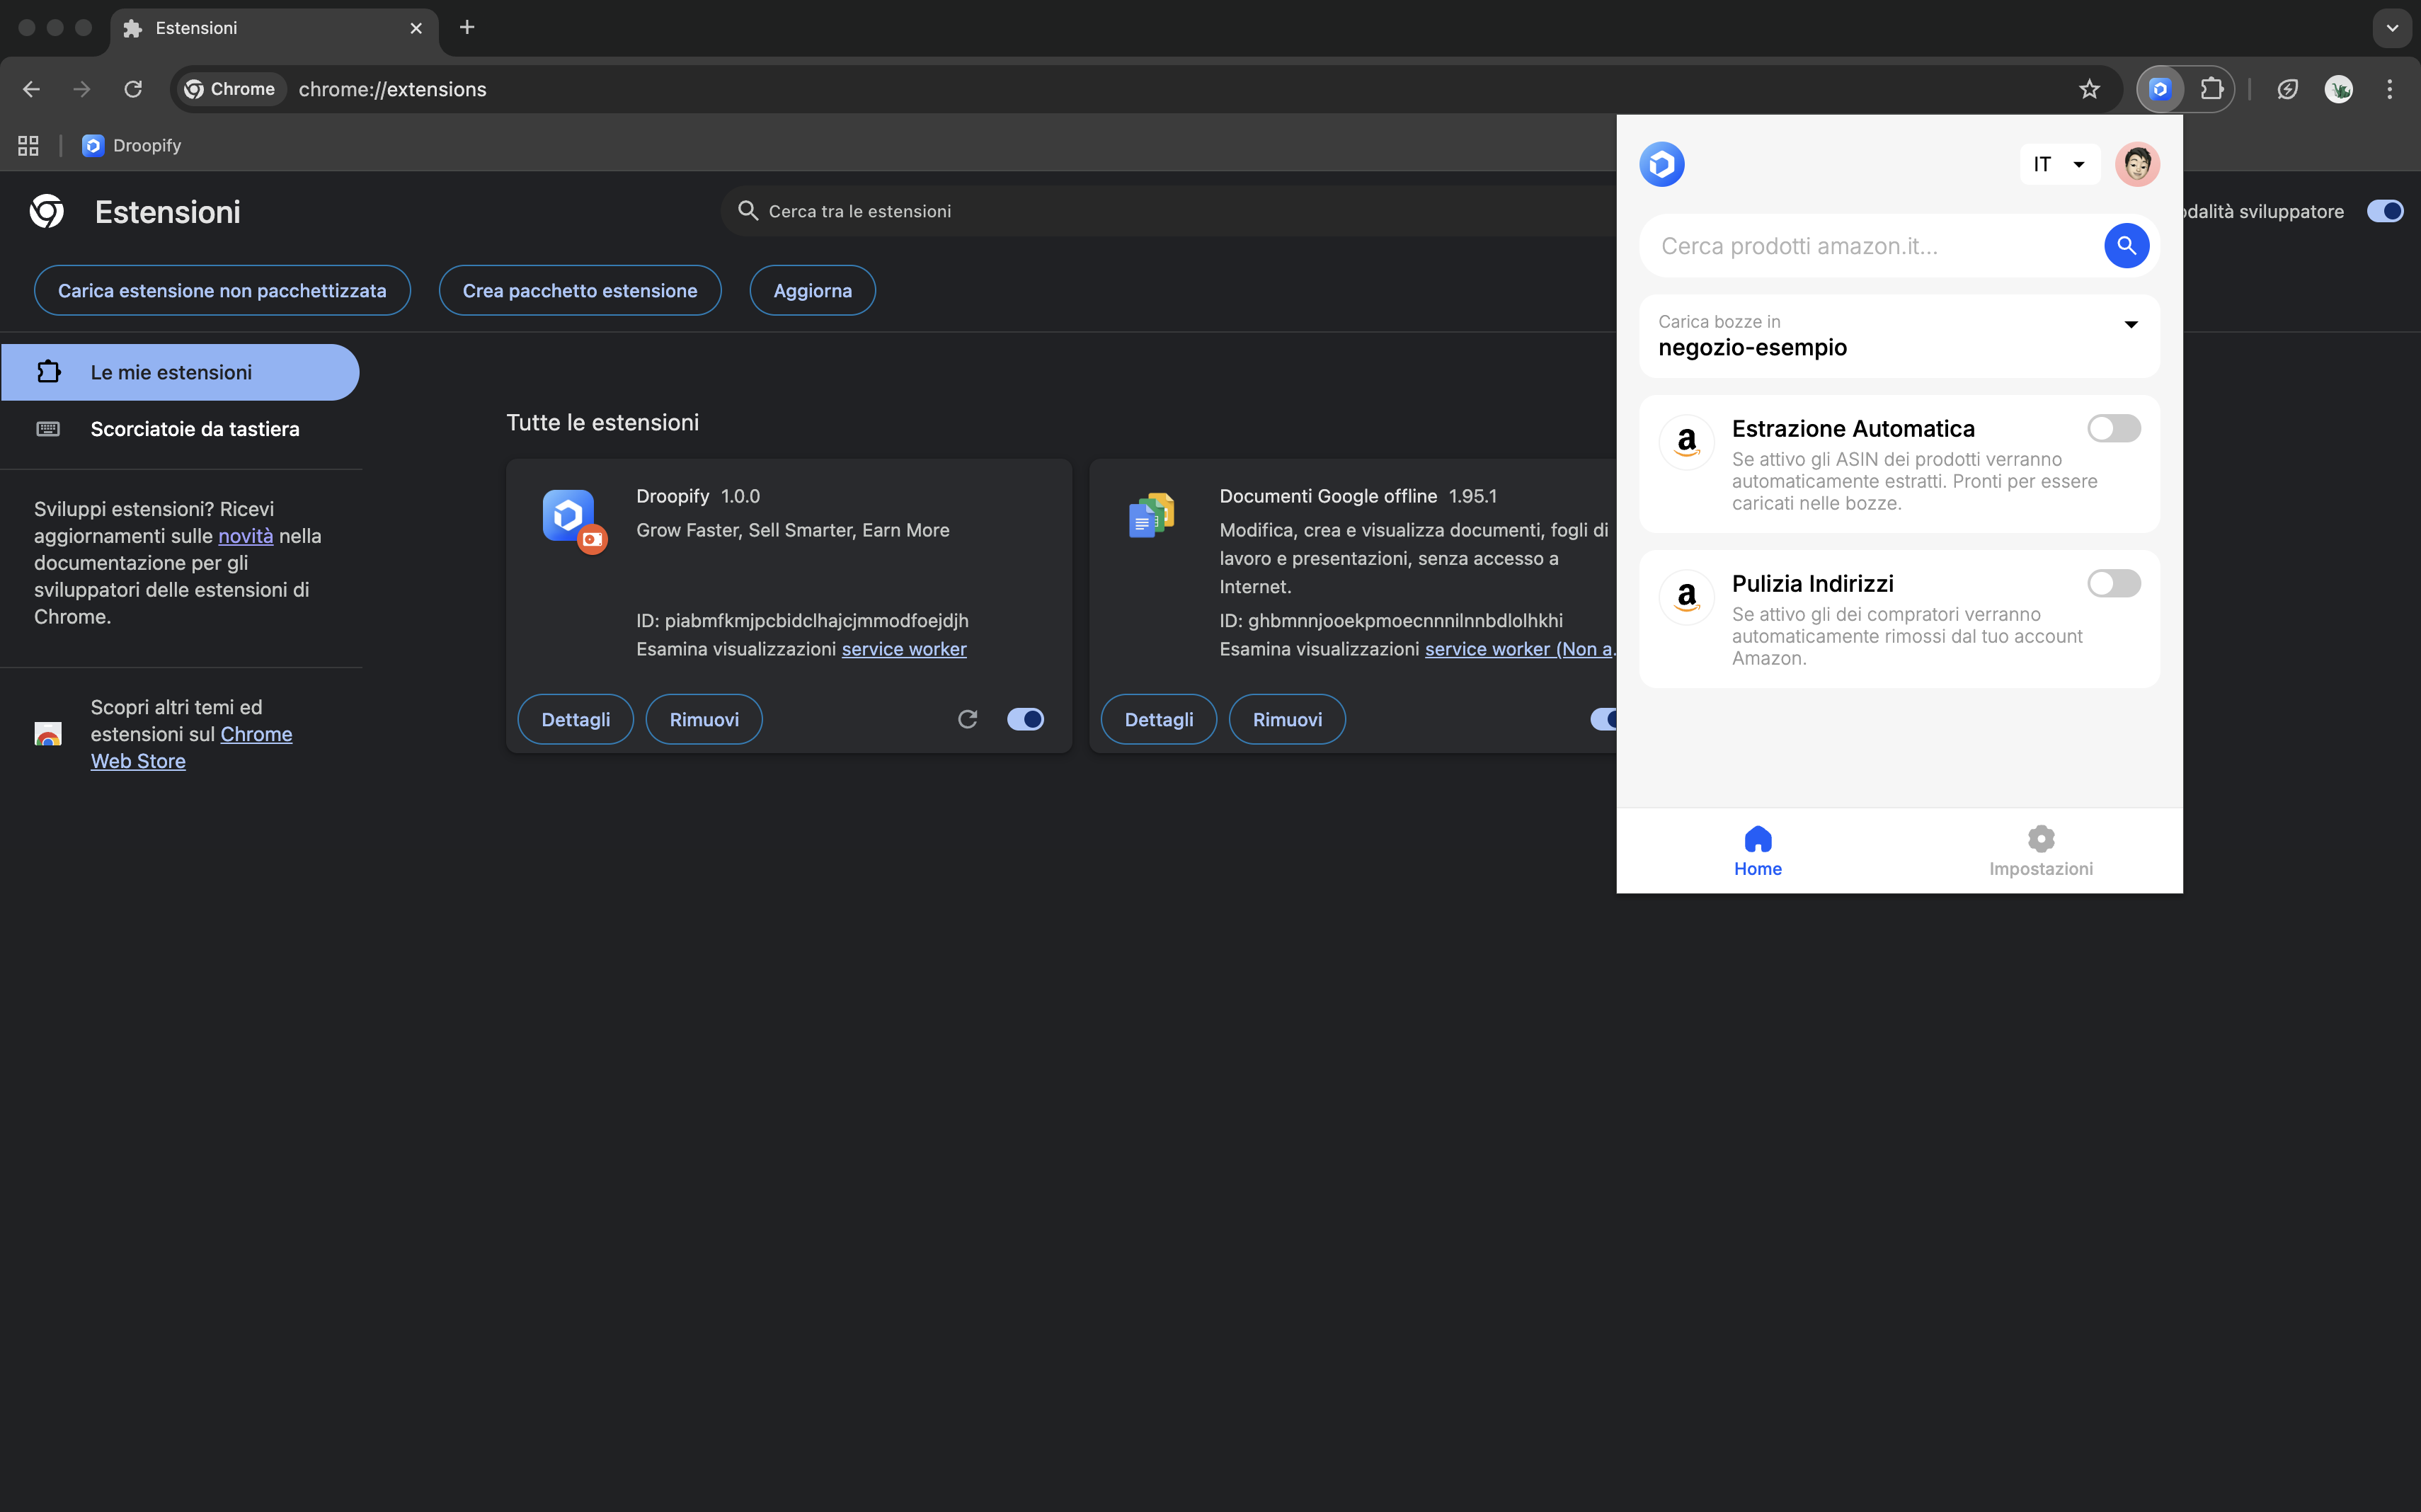
Task: Close the Estensioni tab
Action: point(416,28)
